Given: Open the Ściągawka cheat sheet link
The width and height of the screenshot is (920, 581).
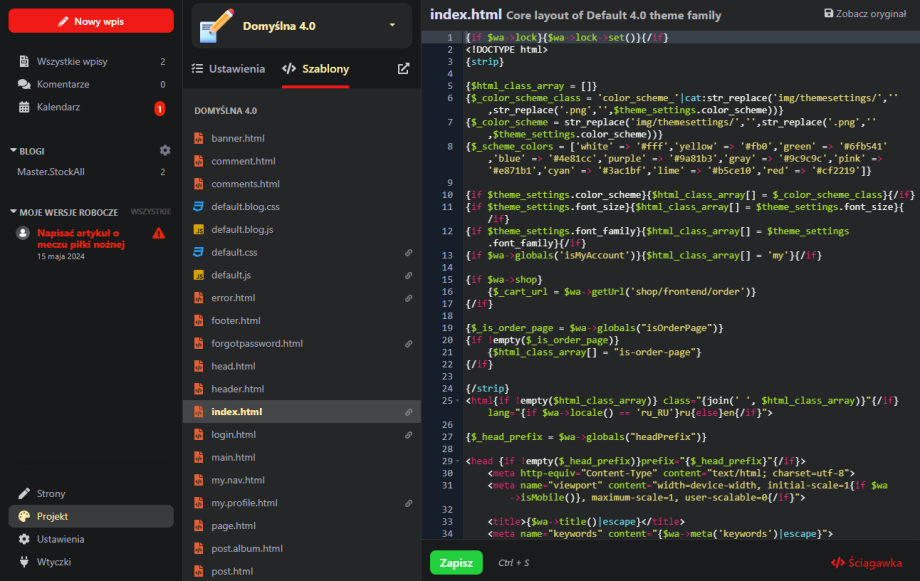Looking at the screenshot, I should [867, 563].
